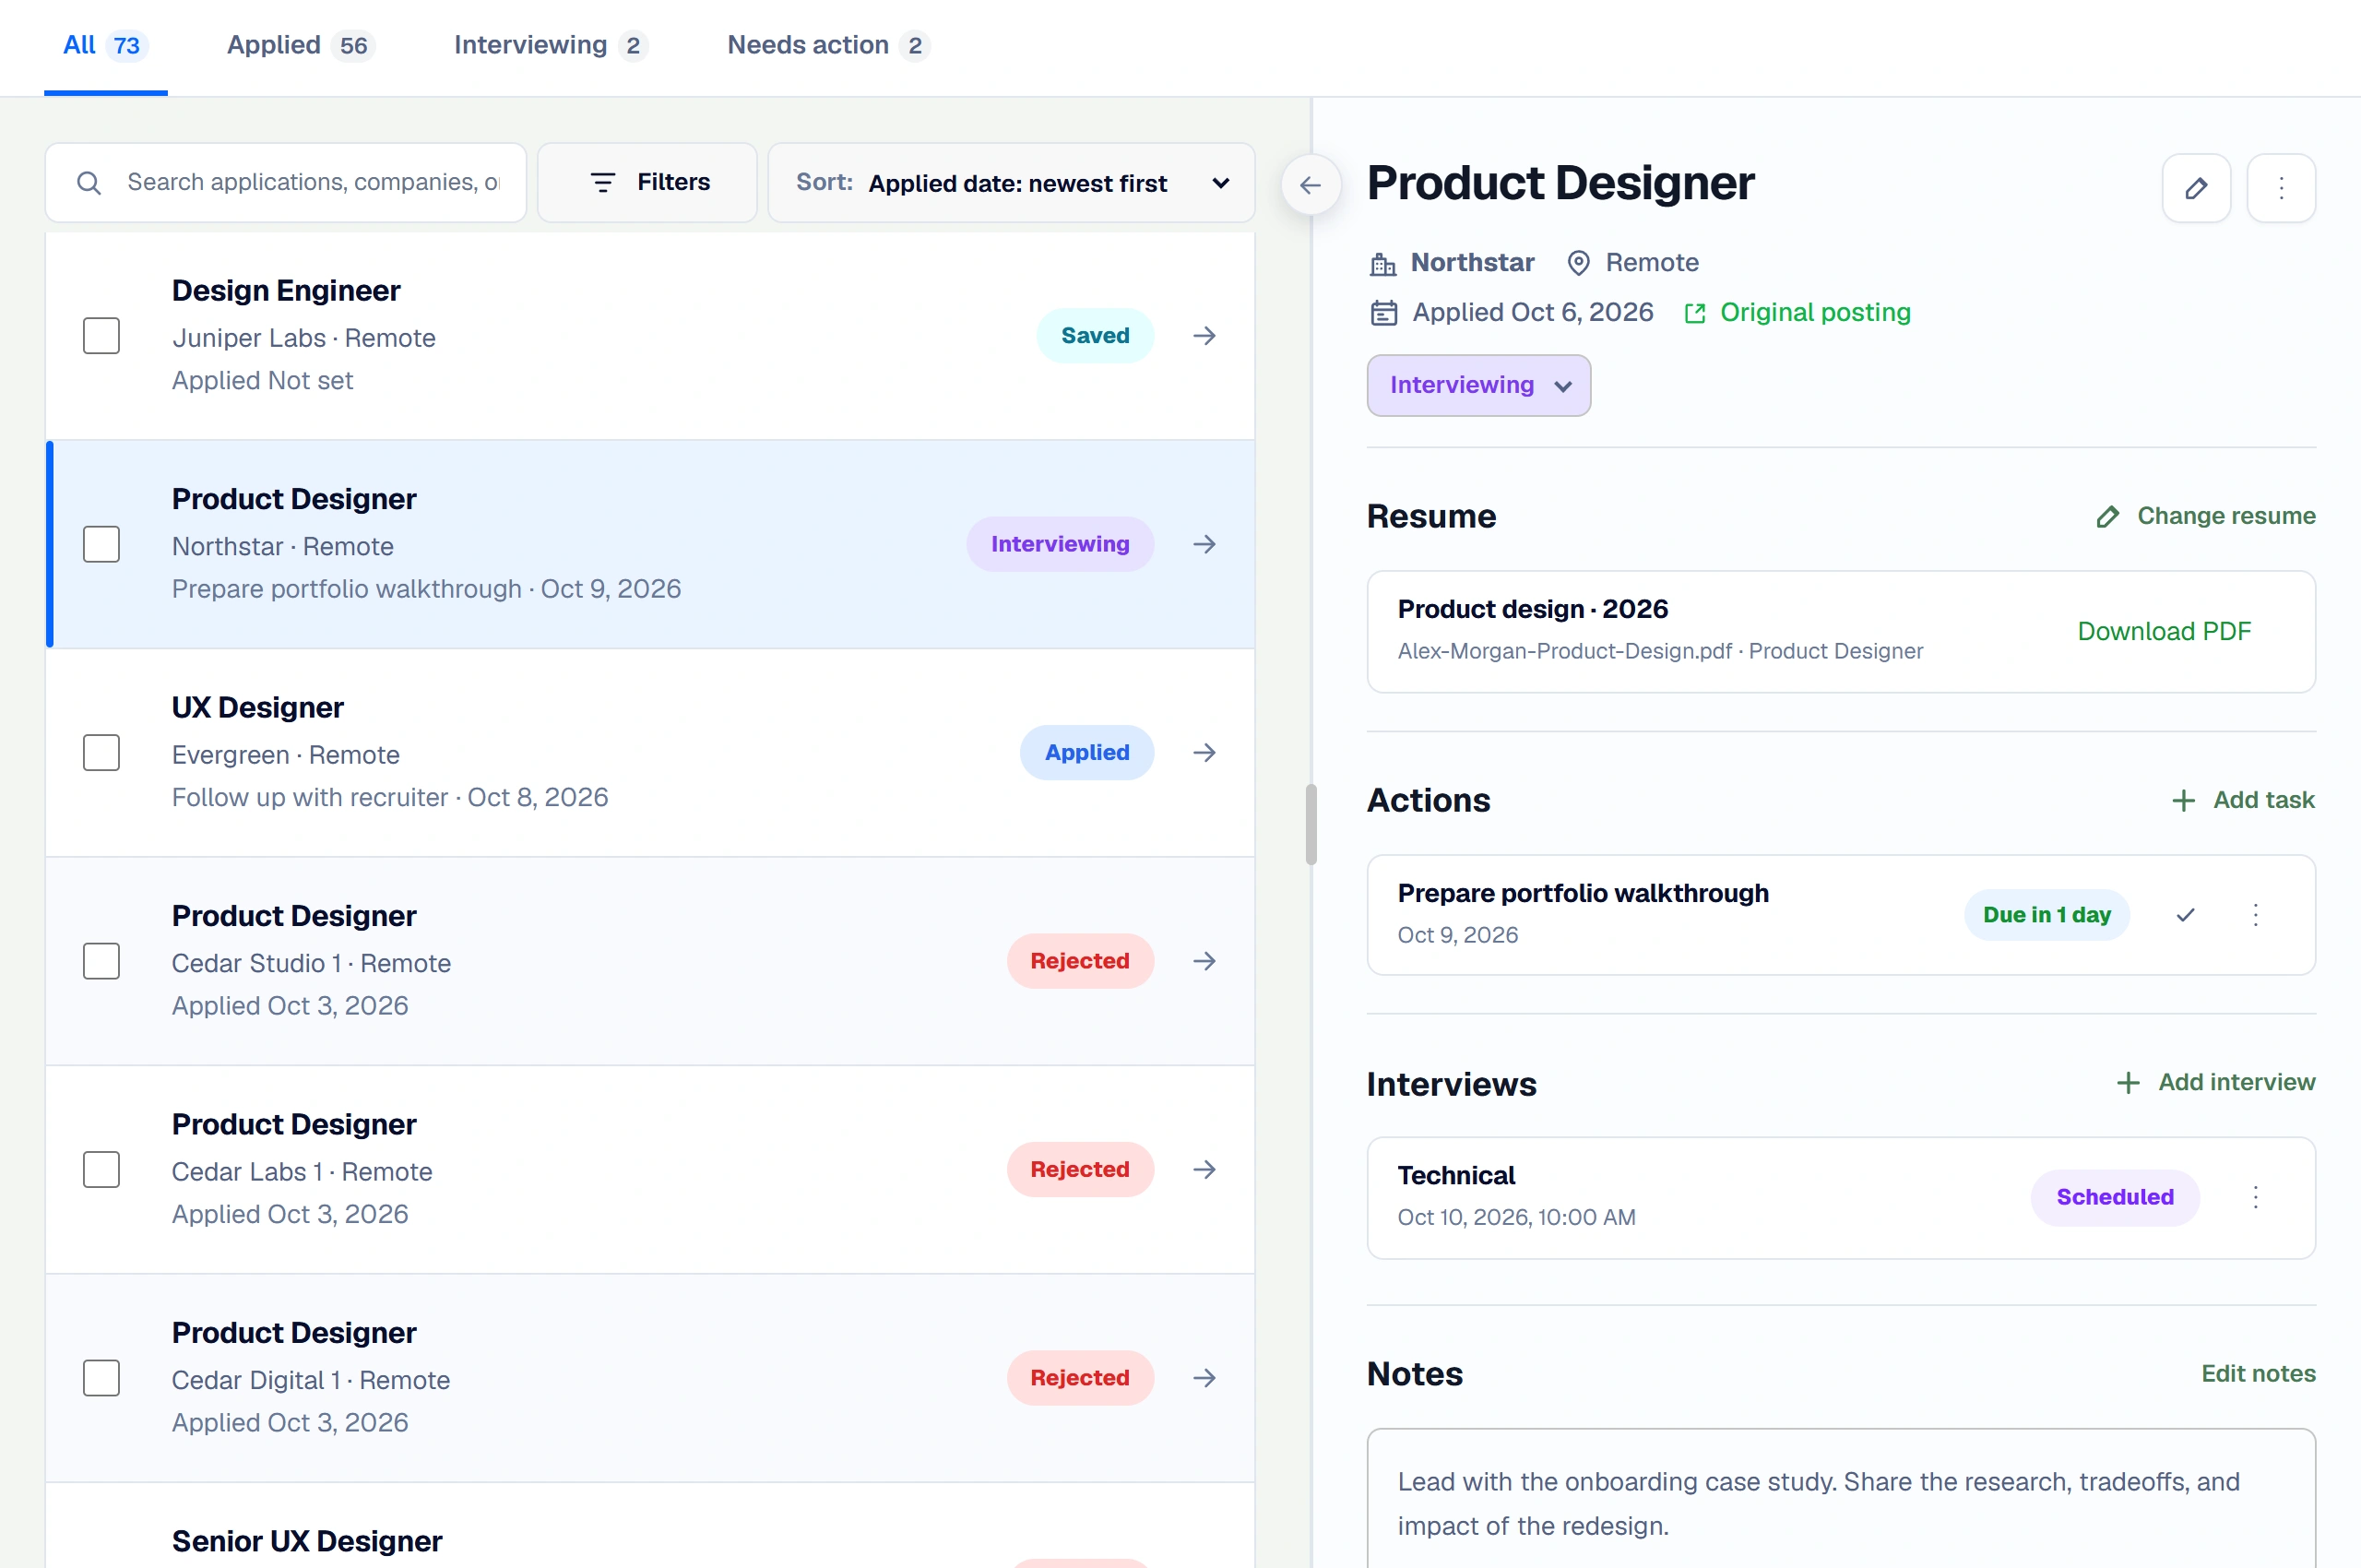Click Download PDF
2361x1568 pixels.
[2164, 632]
